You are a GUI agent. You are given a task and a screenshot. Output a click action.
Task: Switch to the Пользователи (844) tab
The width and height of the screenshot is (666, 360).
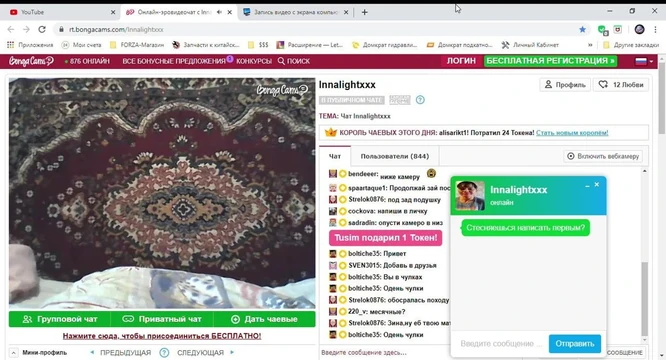[395, 156]
